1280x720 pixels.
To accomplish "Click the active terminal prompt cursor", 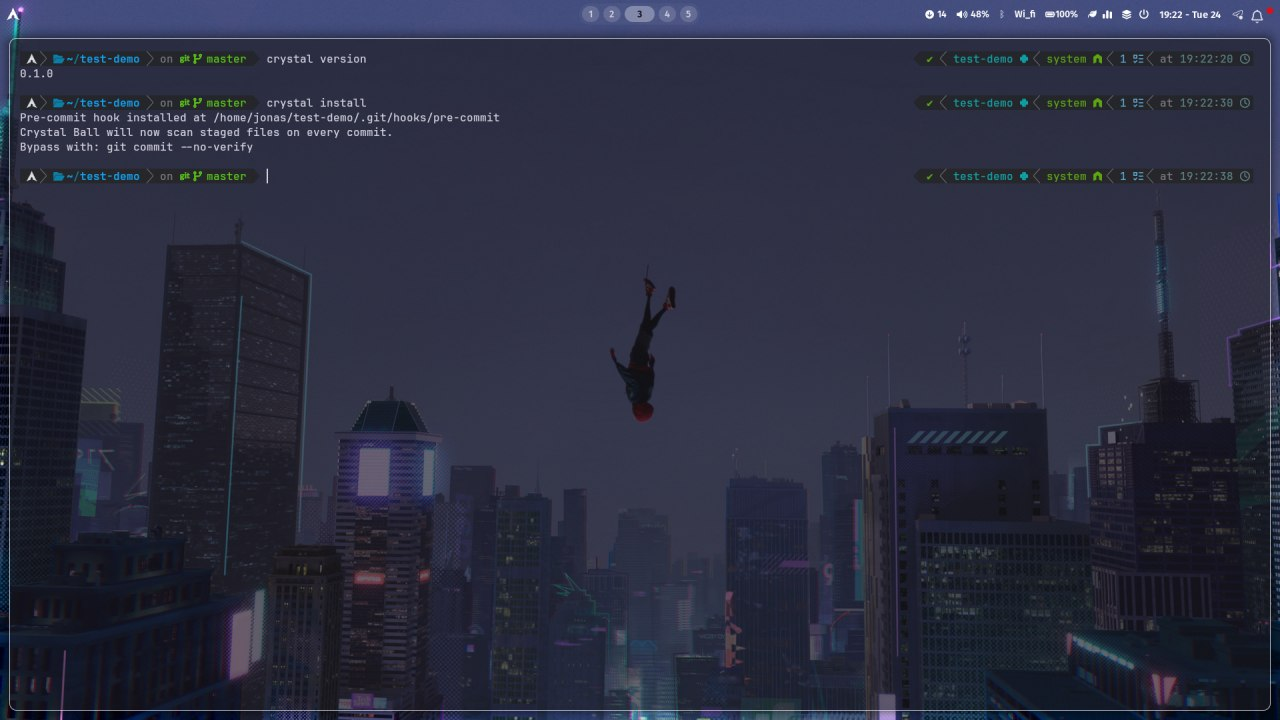I will pos(268,176).
